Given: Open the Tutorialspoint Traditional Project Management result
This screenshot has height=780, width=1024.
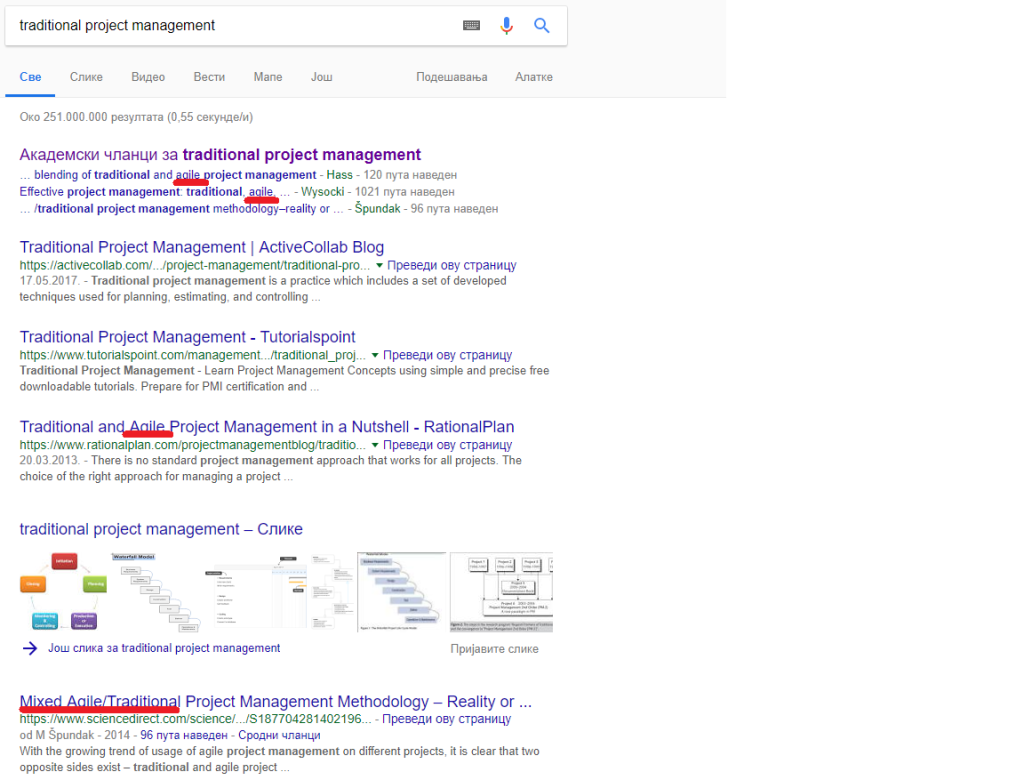Looking at the screenshot, I should point(187,337).
